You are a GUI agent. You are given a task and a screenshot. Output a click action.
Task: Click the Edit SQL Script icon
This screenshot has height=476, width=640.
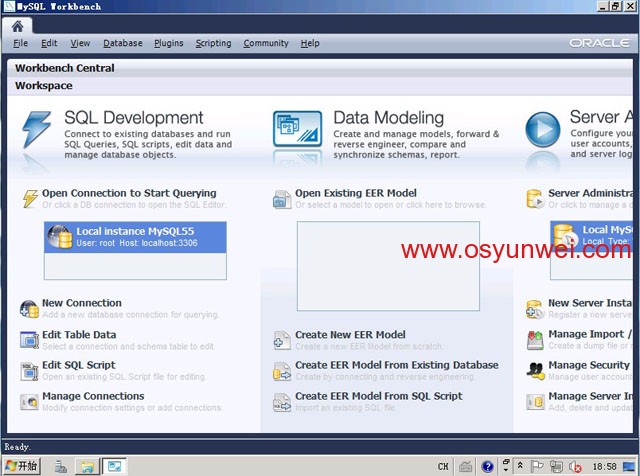point(29,371)
